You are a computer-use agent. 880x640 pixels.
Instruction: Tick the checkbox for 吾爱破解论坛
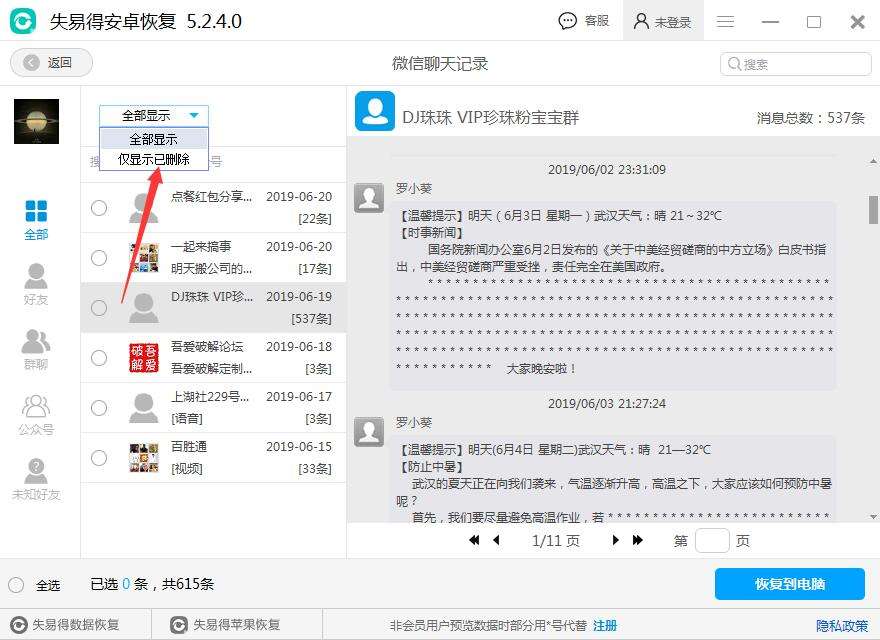(x=99, y=358)
